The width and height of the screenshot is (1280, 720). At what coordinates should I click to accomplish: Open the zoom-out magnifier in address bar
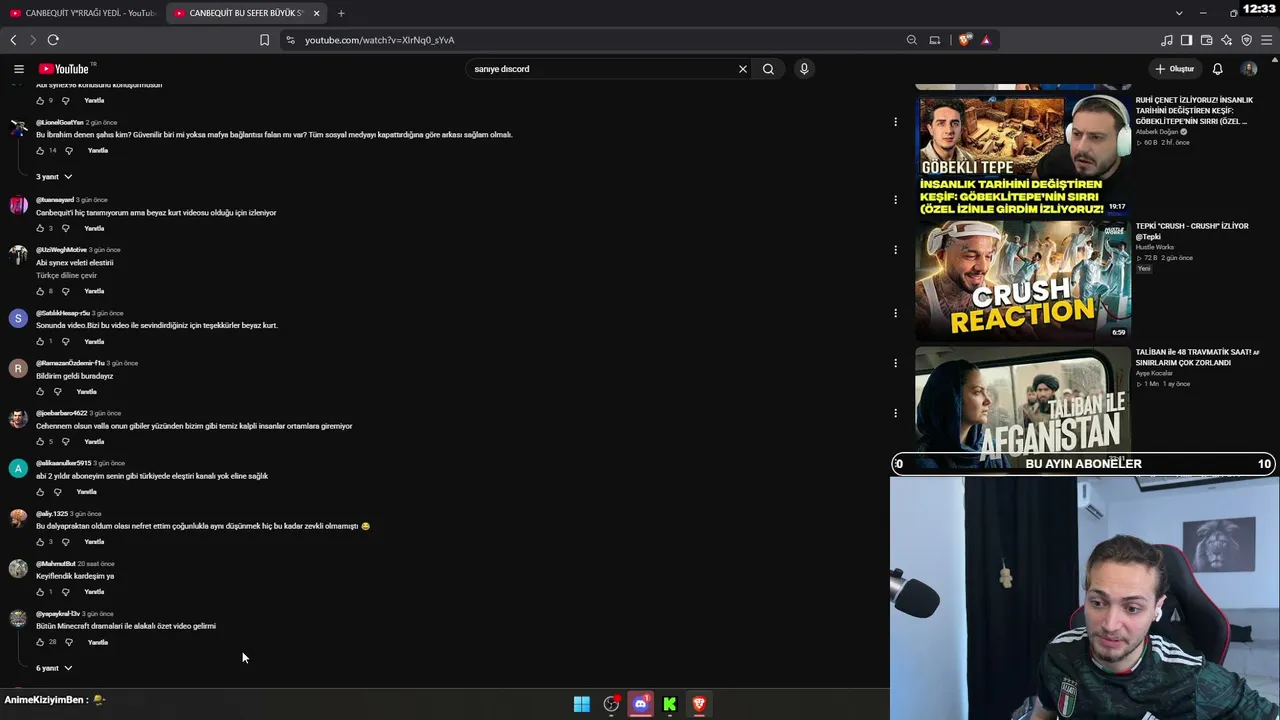pyautogui.click(x=911, y=40)
